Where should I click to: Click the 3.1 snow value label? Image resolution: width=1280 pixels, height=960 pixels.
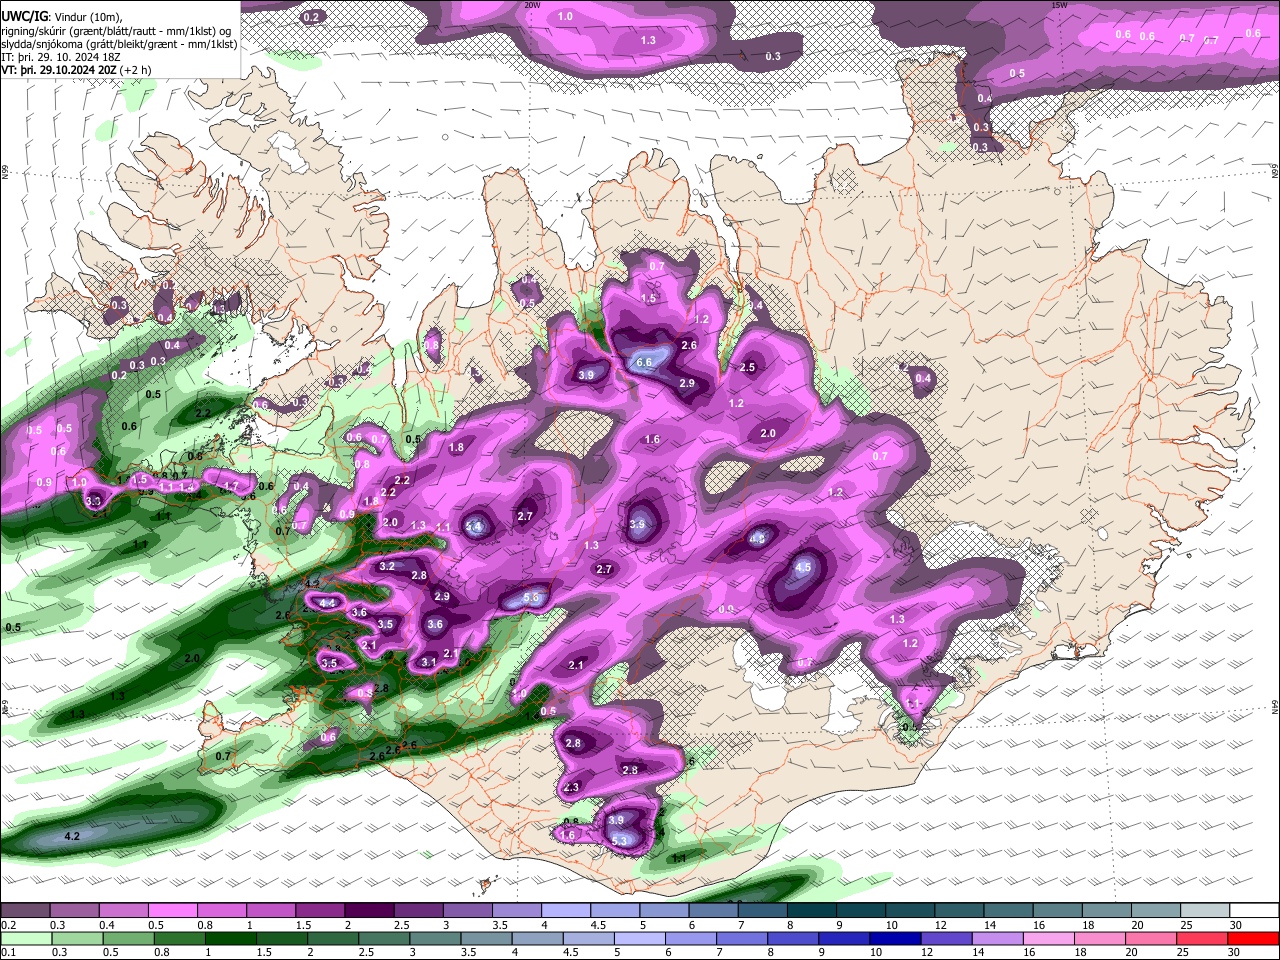point(429,662)
